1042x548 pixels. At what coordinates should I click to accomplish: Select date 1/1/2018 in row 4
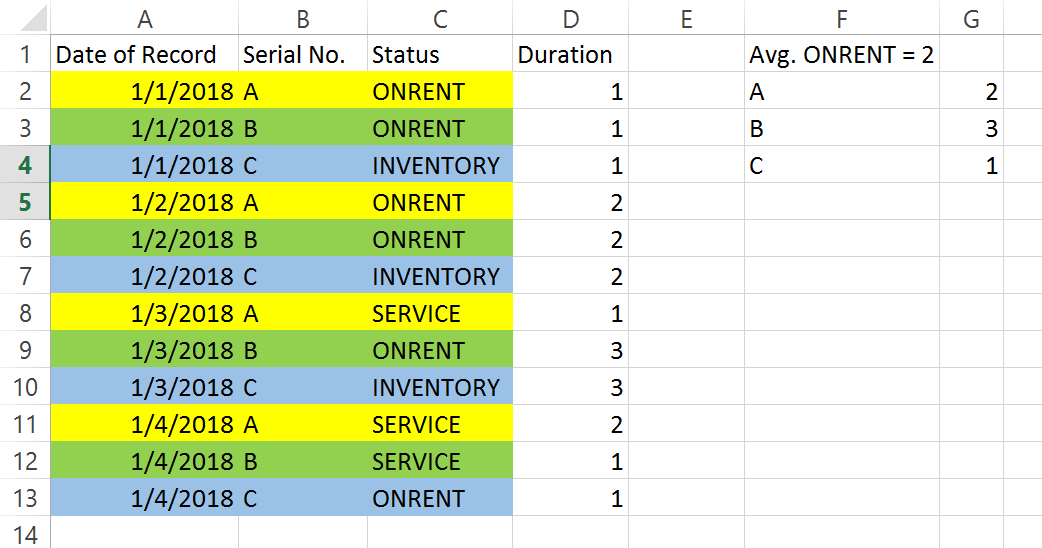click(144, 165)
